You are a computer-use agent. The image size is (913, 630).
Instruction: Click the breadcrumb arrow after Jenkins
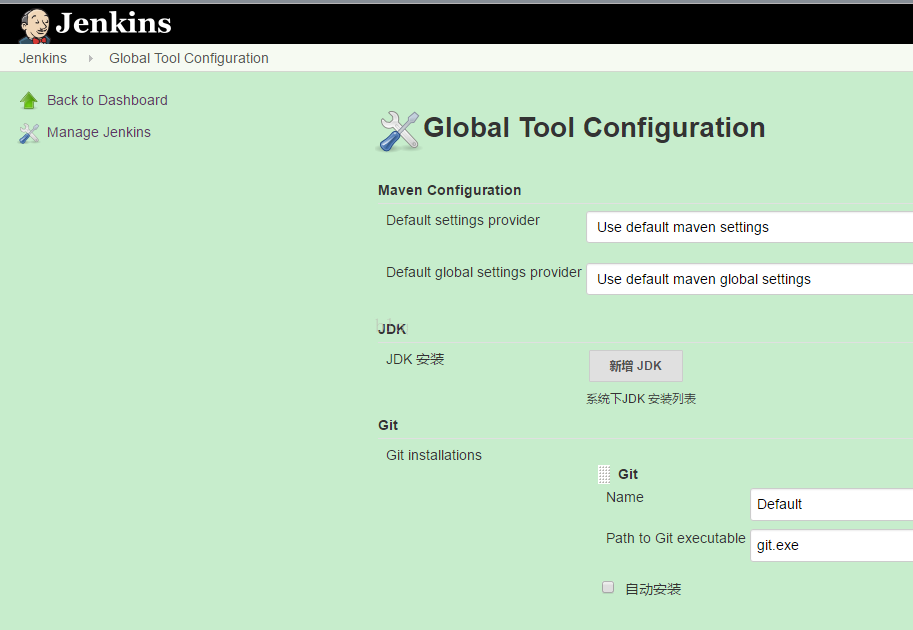point(90,58)
